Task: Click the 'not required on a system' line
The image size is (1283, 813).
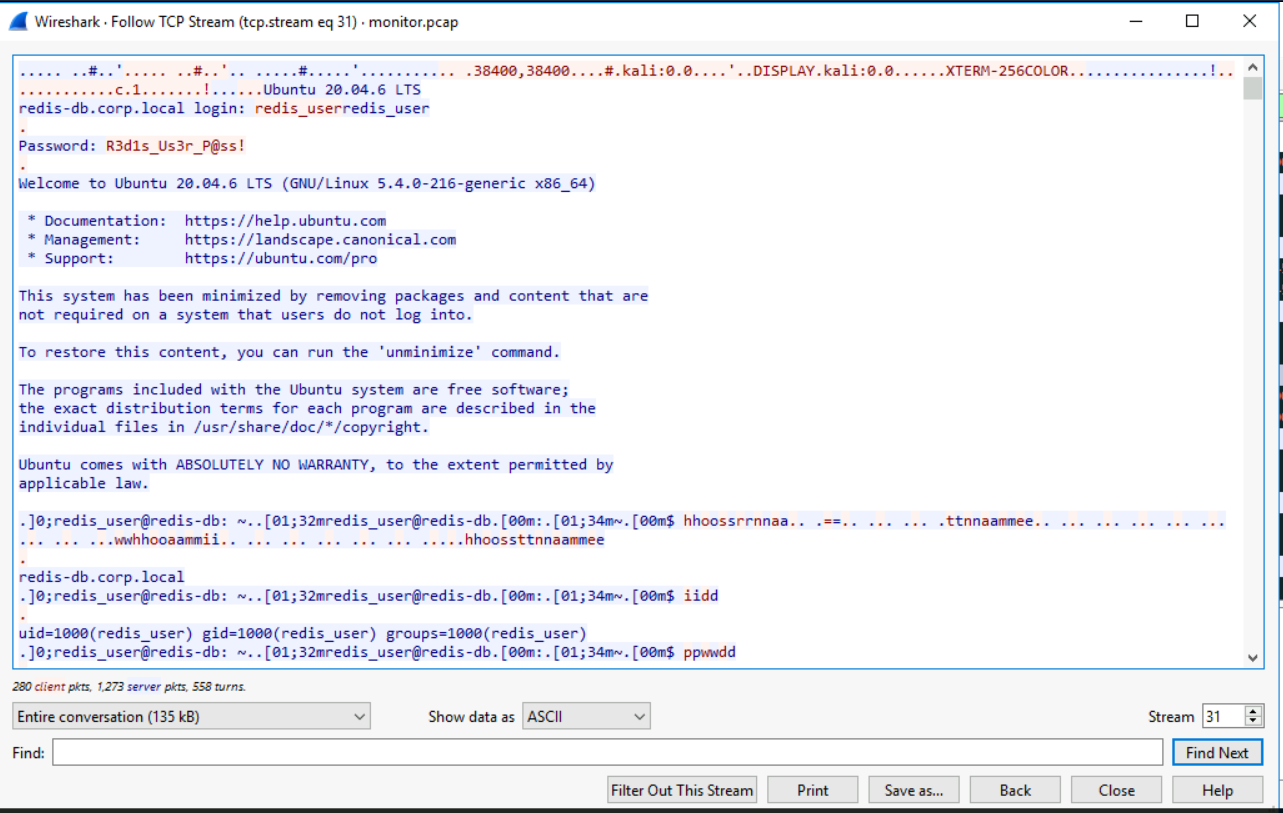Action: pyautogui.click(x=246, y=315)
